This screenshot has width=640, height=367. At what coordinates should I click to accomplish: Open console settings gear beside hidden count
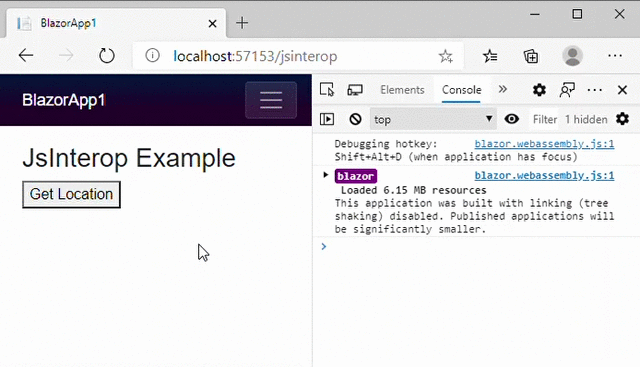[x=622, y=119]
